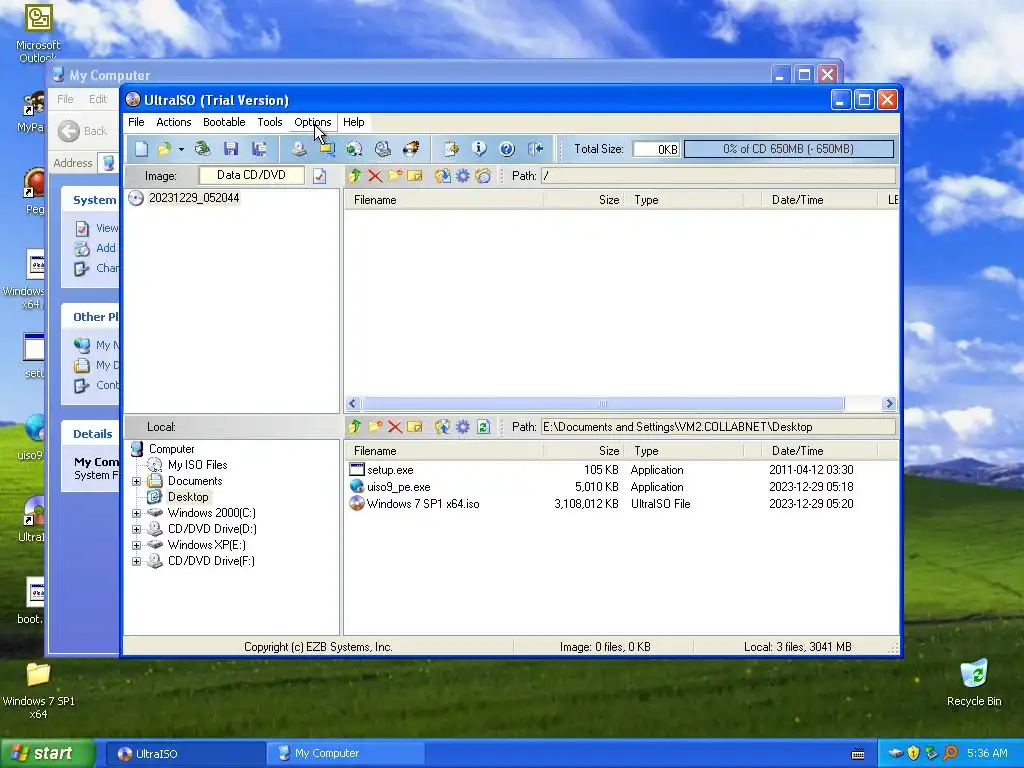
Task: Click the blue question-mark Help icon
Action: (x=507, y=149)
